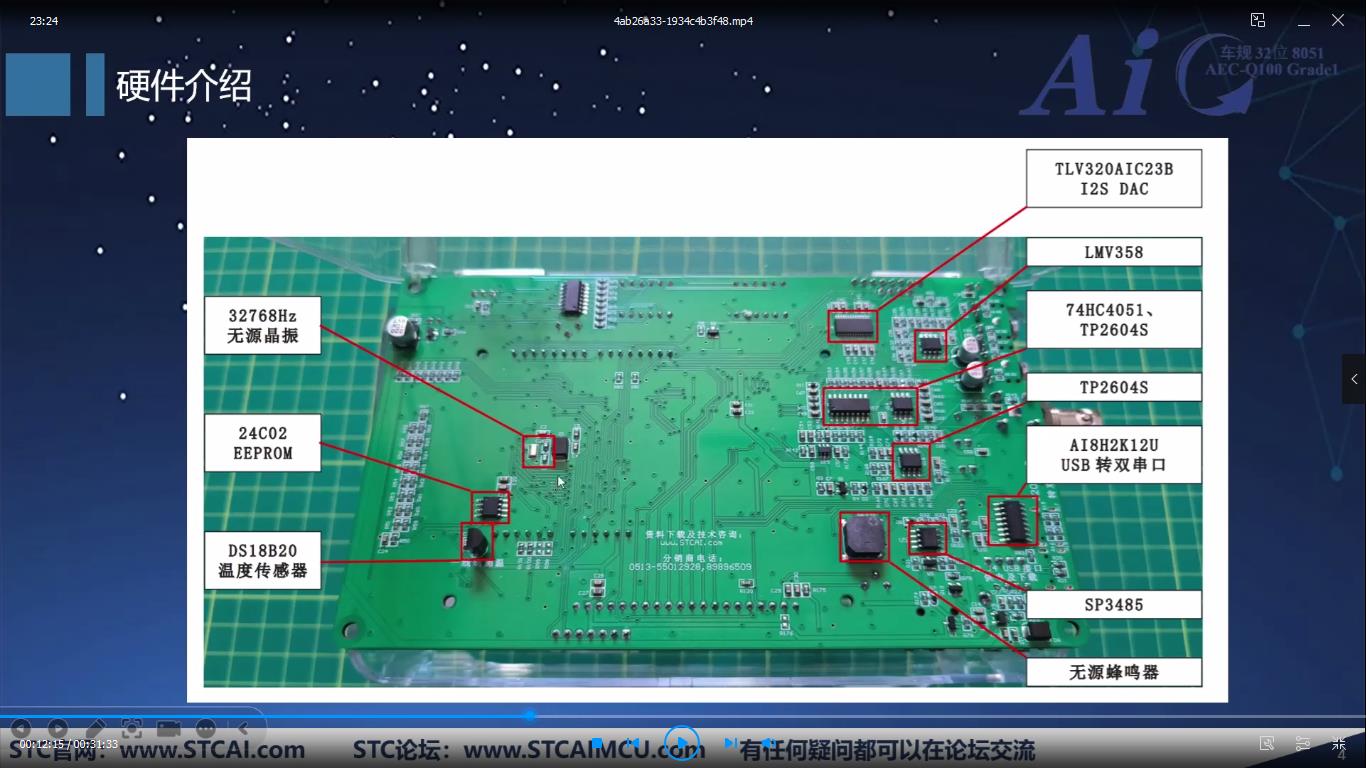Viewport: 1366px width, 768px height.
Task: Click the "LMV358" label
Action: click(1114, 252)
